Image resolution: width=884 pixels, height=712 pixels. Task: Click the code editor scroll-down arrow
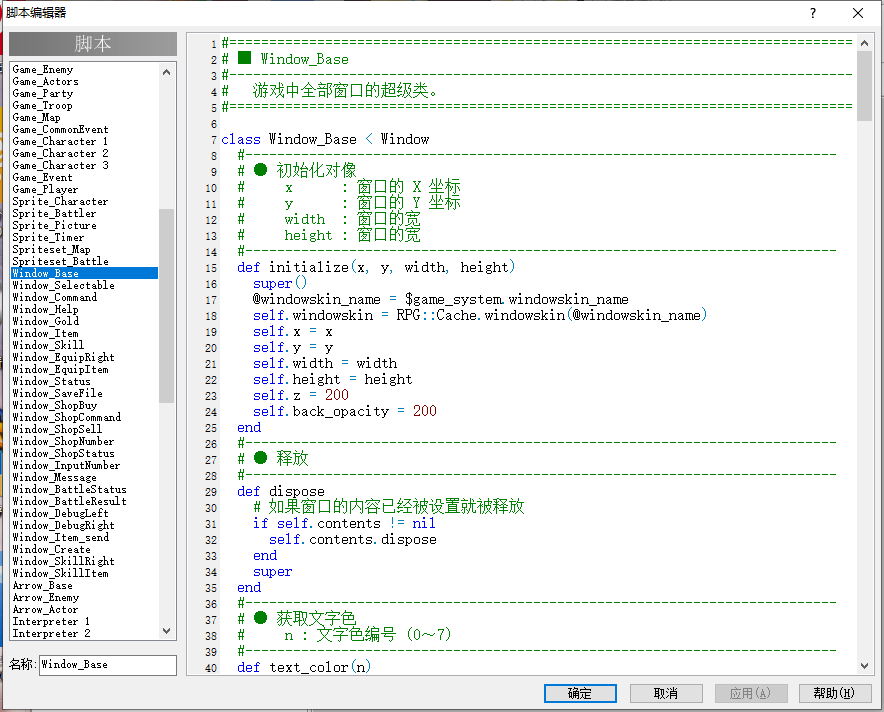click(x=864, y=664)
